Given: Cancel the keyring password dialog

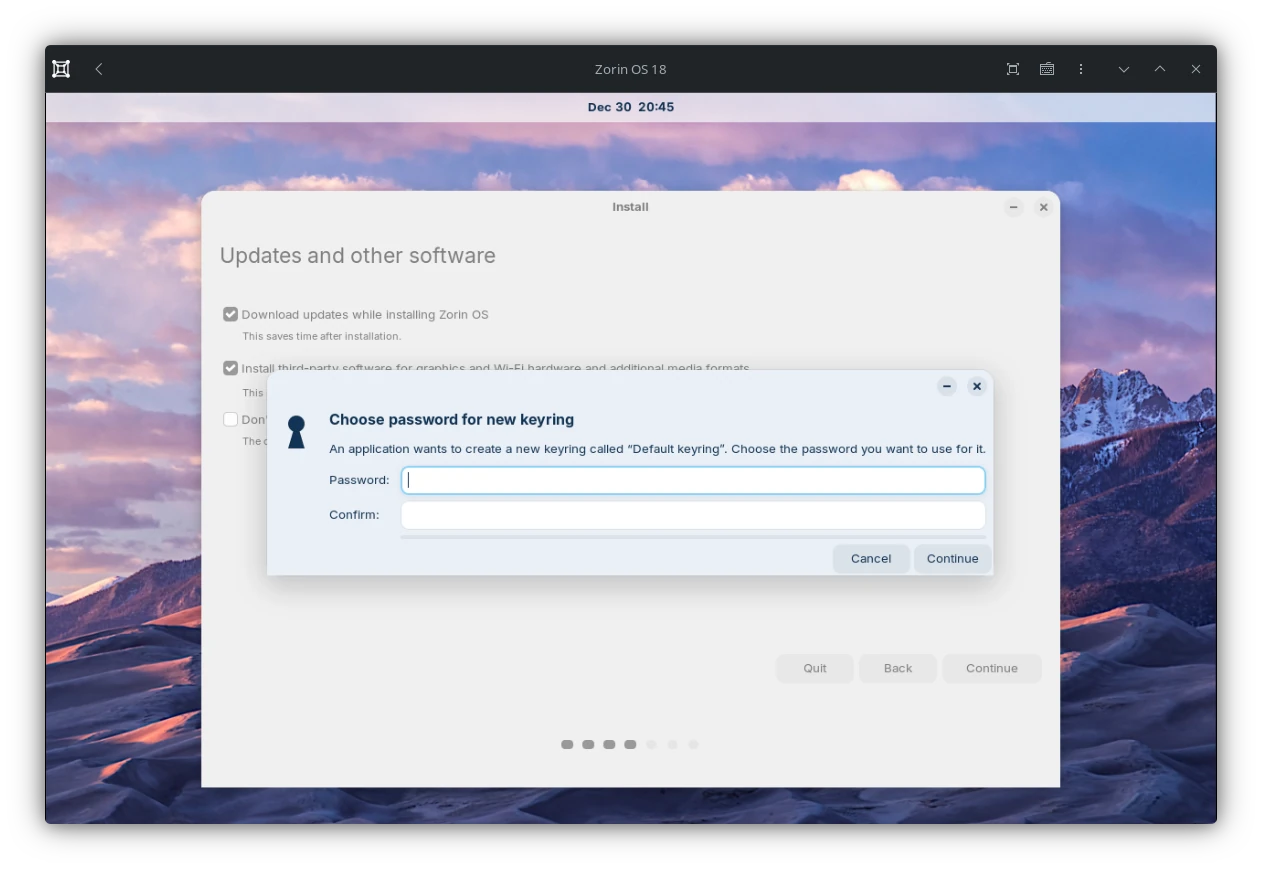Looking at the screenshot, I should pyautogui.click(x=870, y=558).
